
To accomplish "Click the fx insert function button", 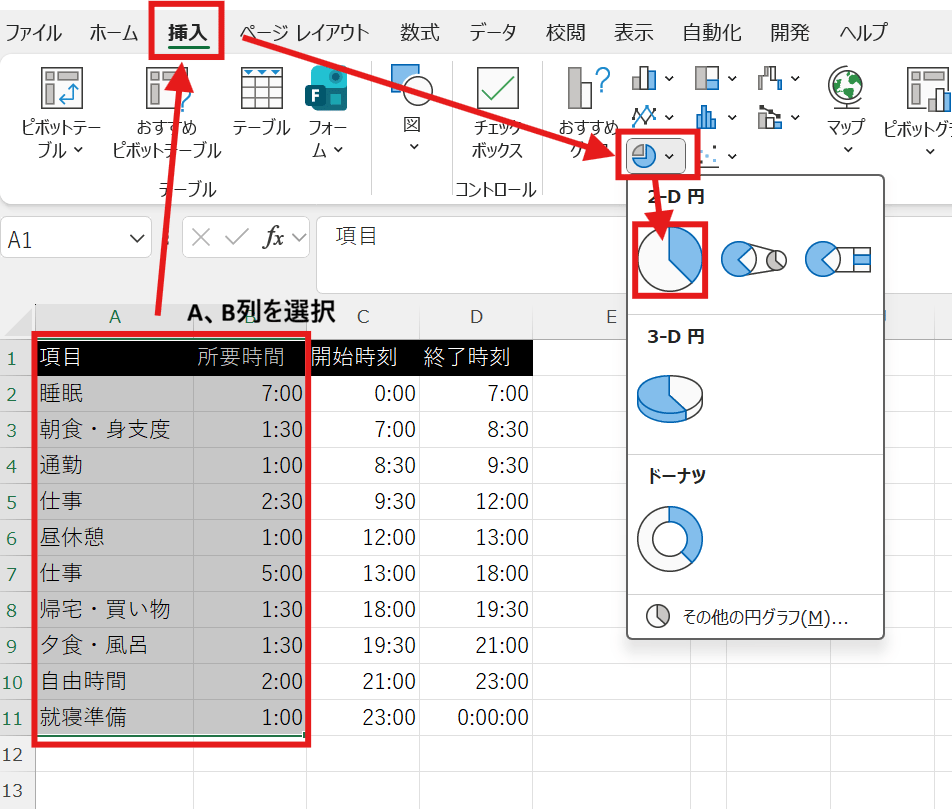I will 273,238.
